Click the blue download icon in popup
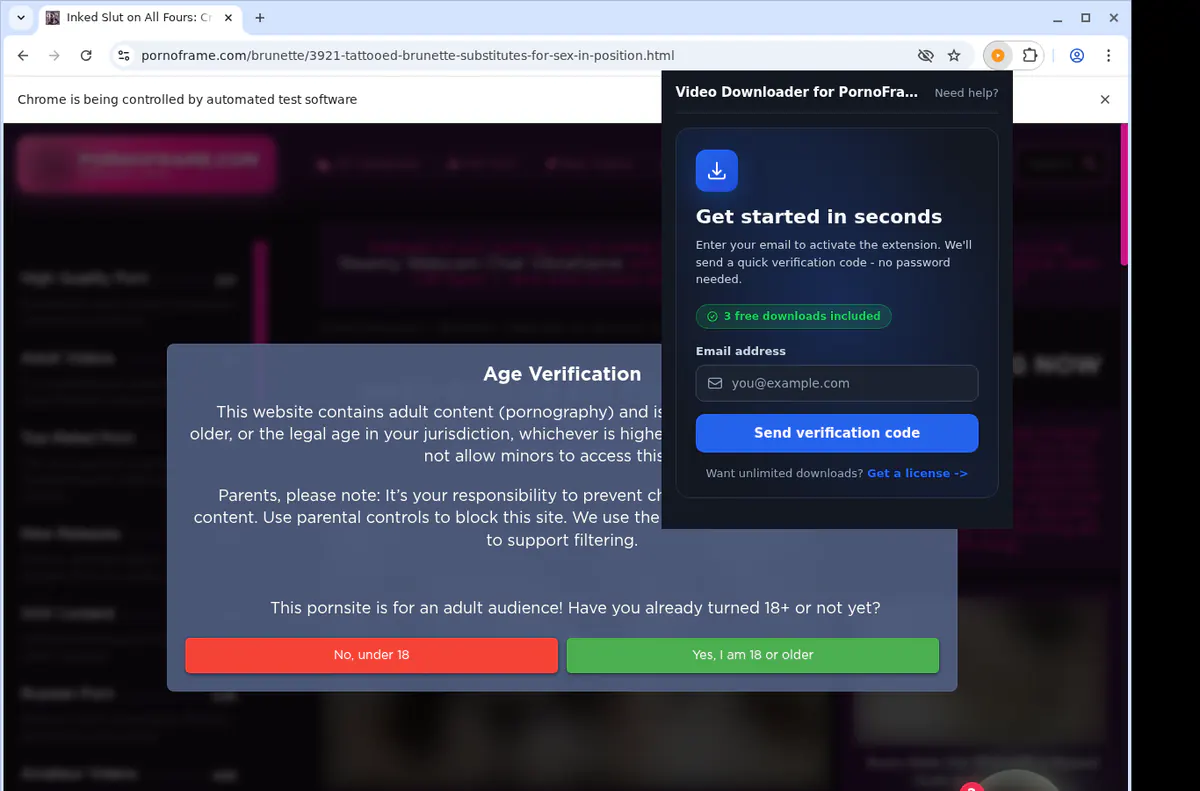Image resolution: width=1200 pixels, height=791 pixels. click(717, 171)
